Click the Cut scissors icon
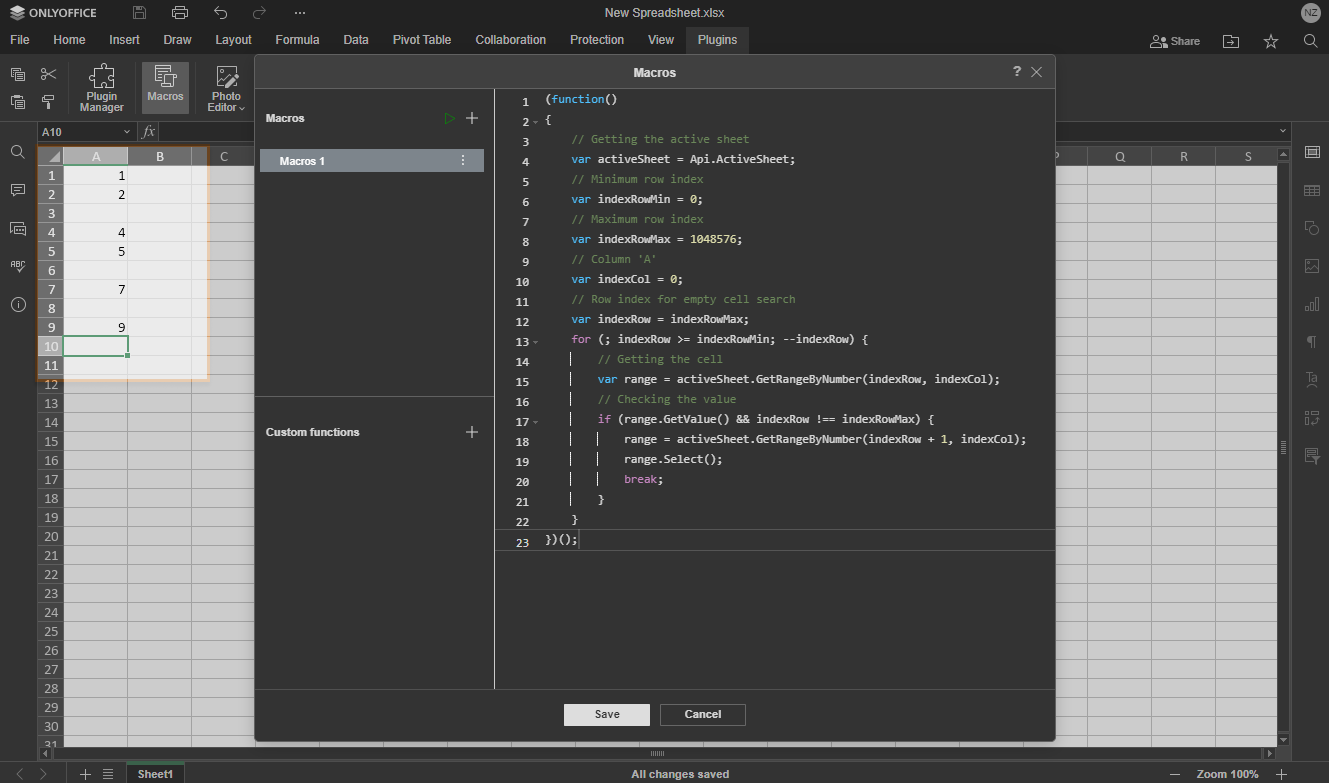The width and height of the screenshot is (1329, 783). tap(48, 74)
